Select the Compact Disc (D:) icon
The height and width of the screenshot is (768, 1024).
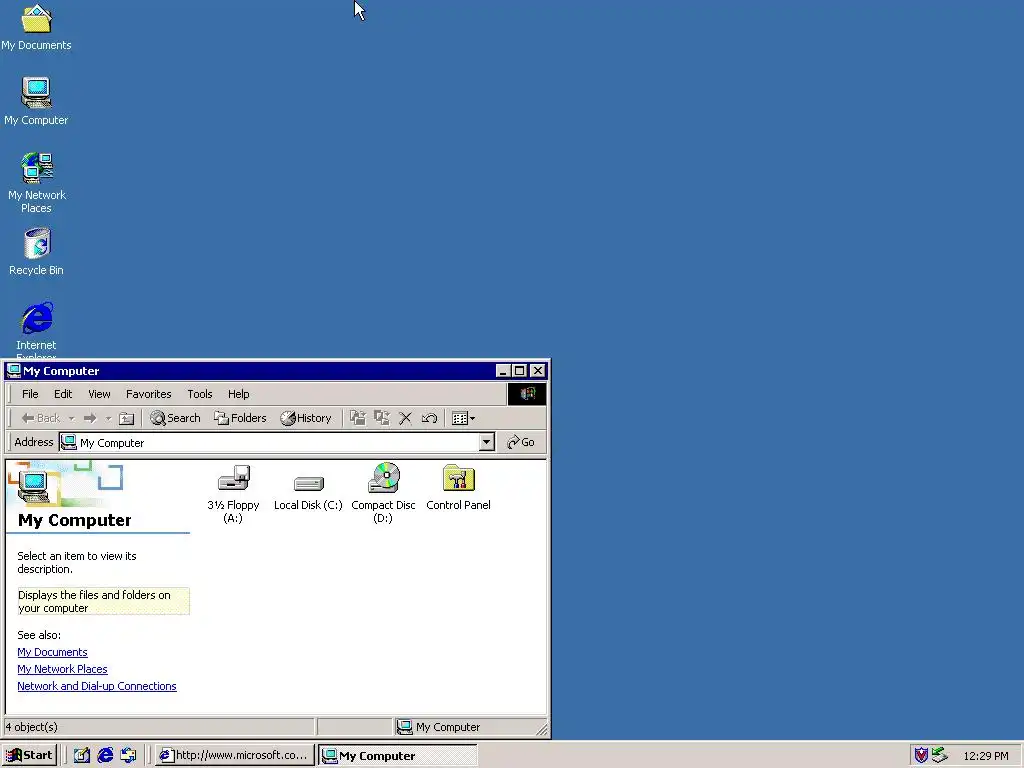384,478
